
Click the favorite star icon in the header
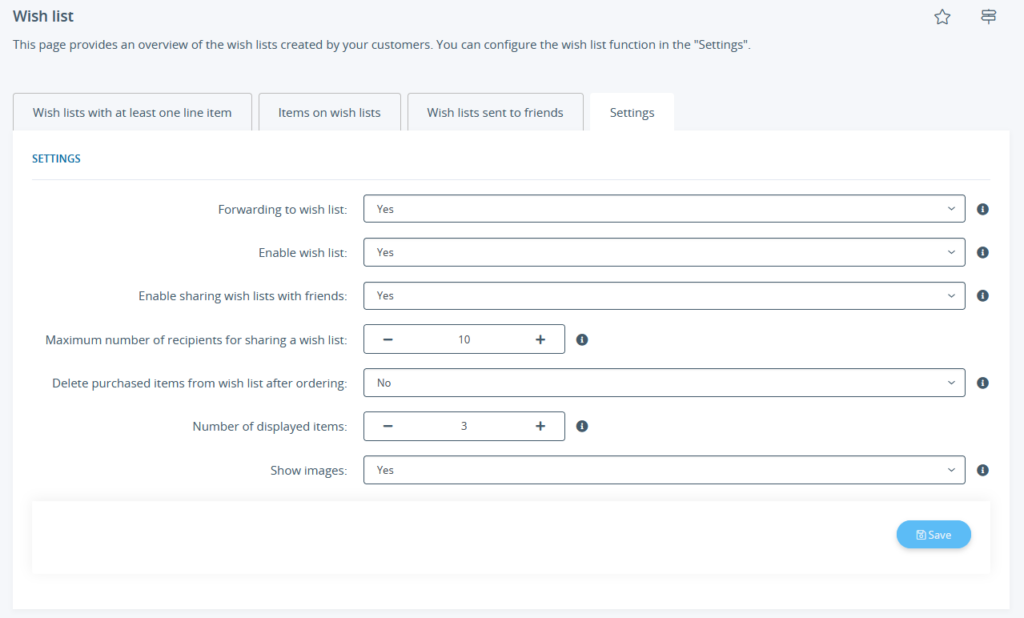(x=942, y=17)
